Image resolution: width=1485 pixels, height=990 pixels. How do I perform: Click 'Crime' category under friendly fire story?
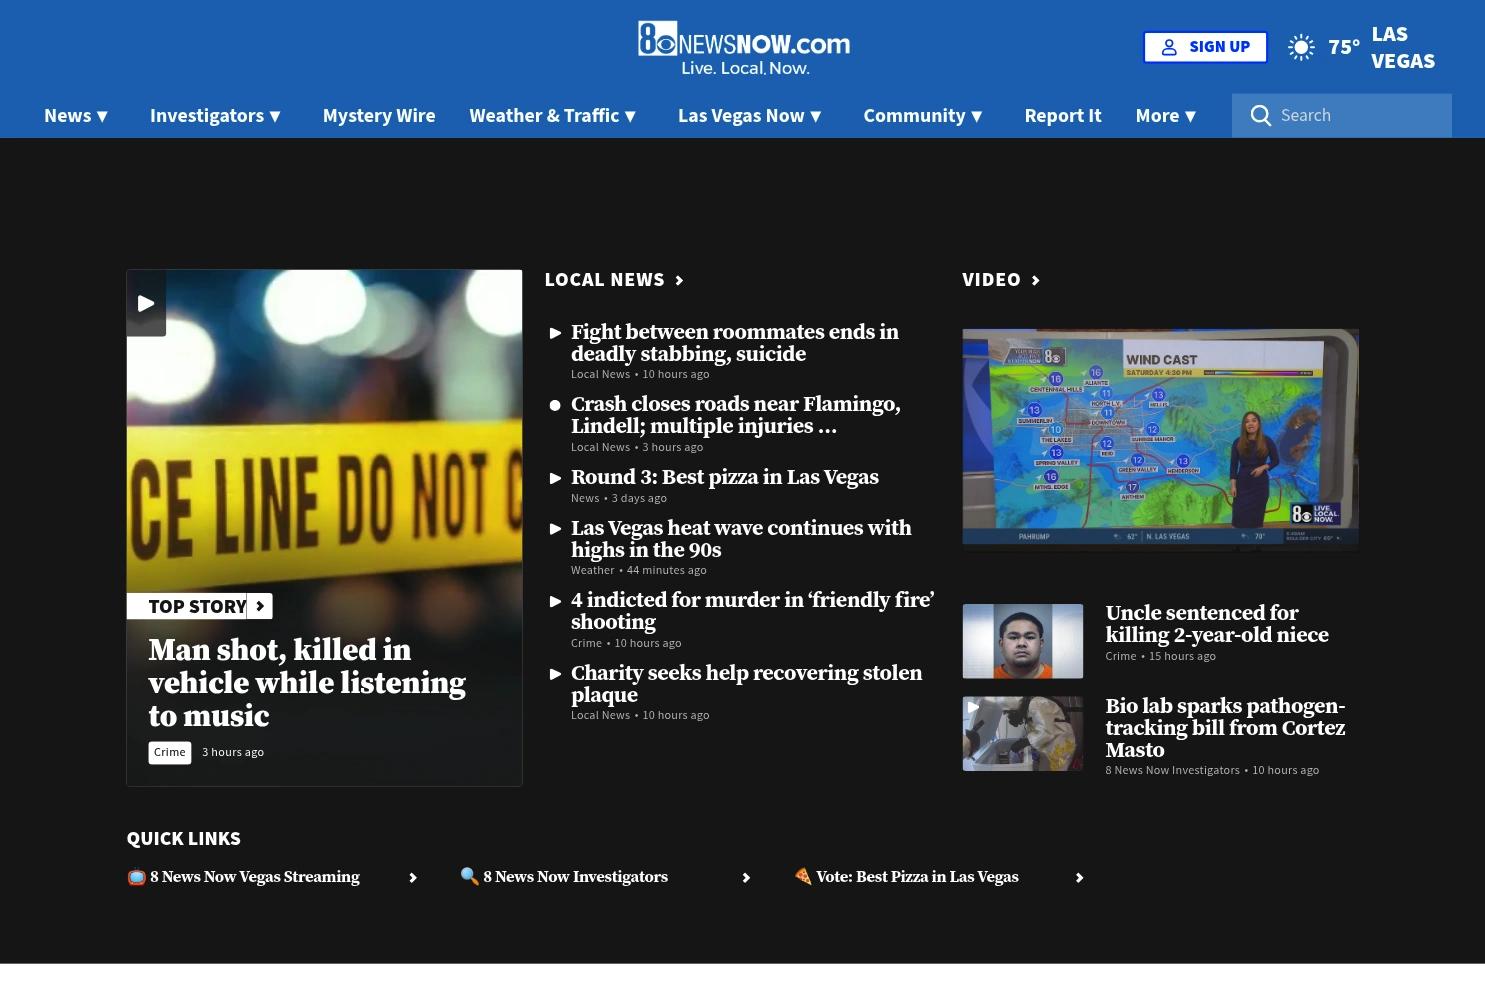(586, 644)
